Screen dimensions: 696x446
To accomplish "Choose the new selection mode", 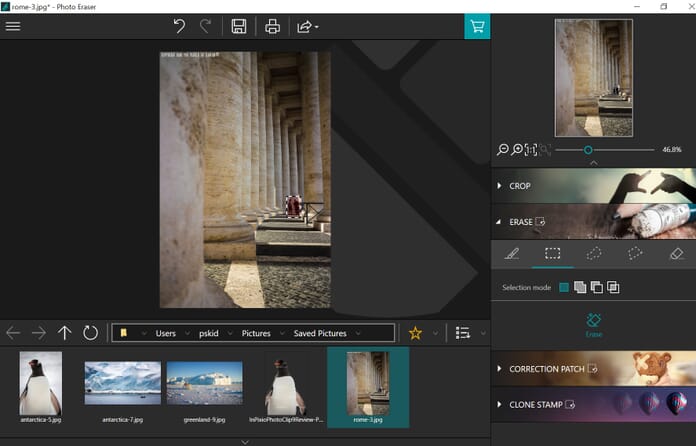I will point(564,288).
